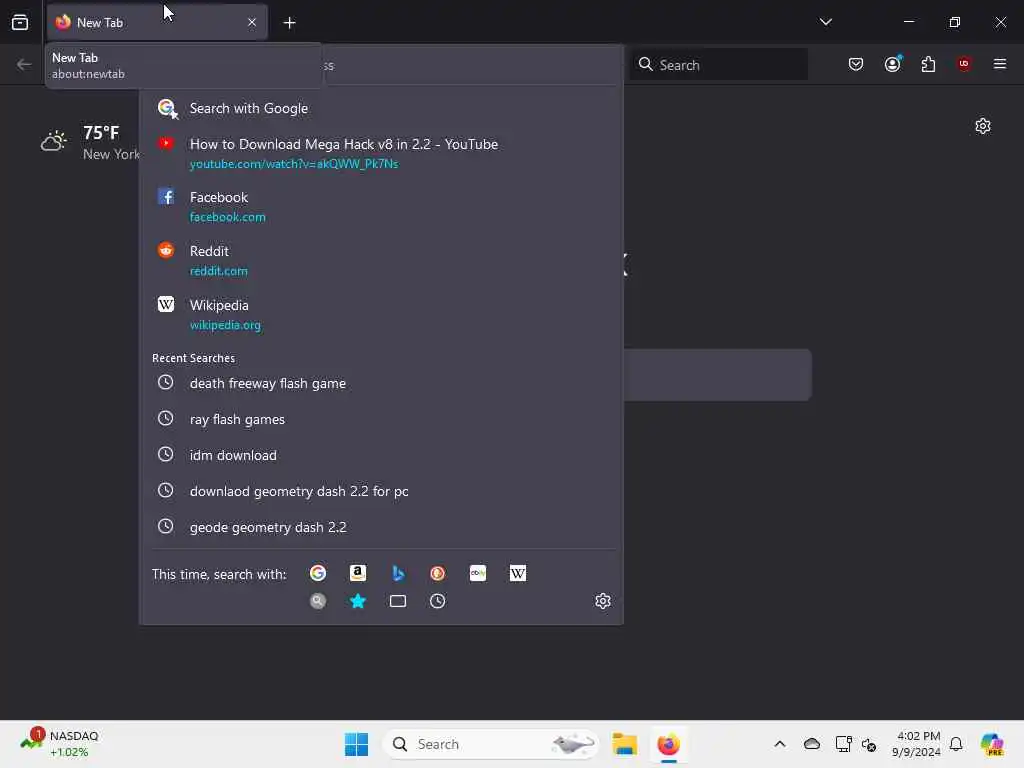The height and width of the screenshot is (768, 1024).
Task: Open the Reddit suggestion
Action: pos(381,261)
